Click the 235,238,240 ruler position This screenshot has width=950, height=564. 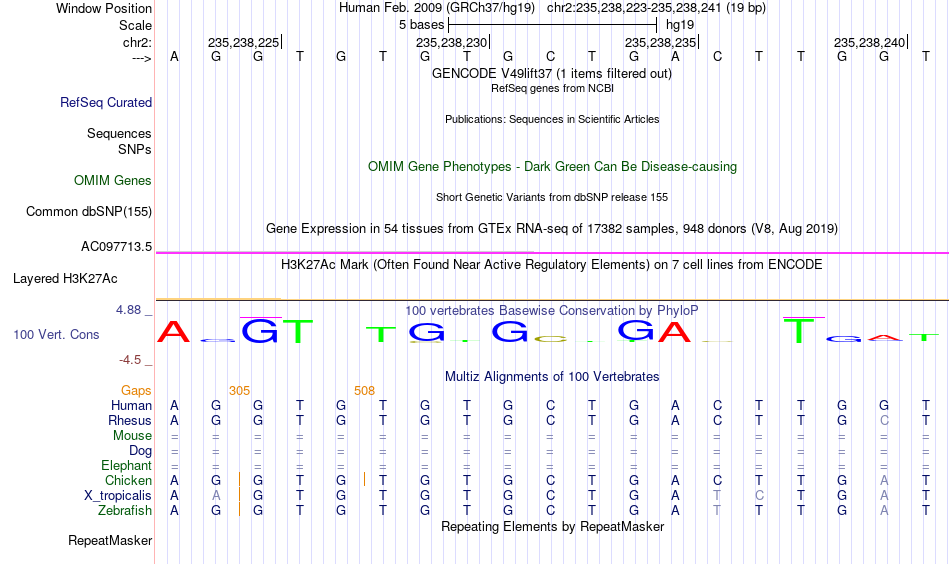pos(870,42)
